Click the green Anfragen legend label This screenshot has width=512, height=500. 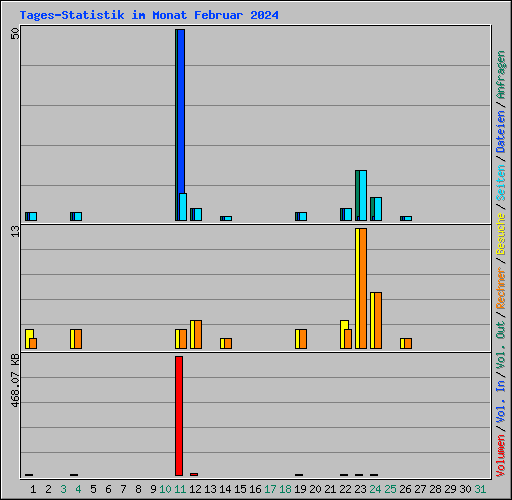(501, 74)
